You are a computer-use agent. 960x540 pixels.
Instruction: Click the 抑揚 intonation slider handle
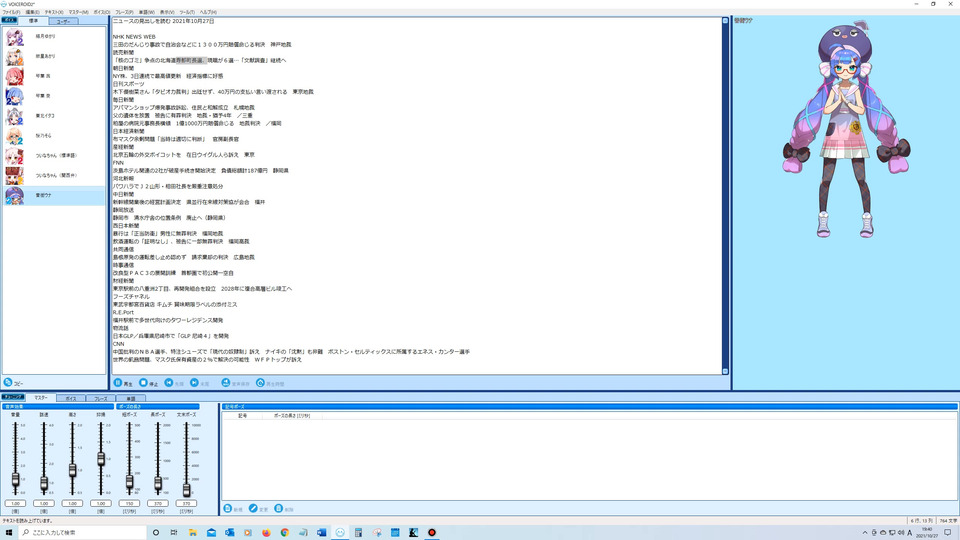click(101, 459)
